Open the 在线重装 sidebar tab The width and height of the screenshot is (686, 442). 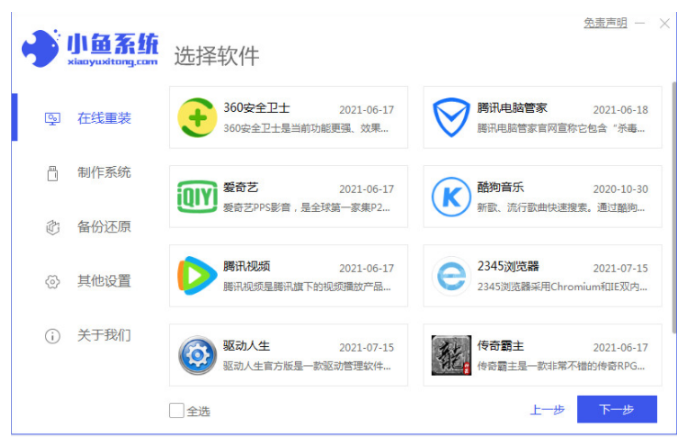point(104,118)
